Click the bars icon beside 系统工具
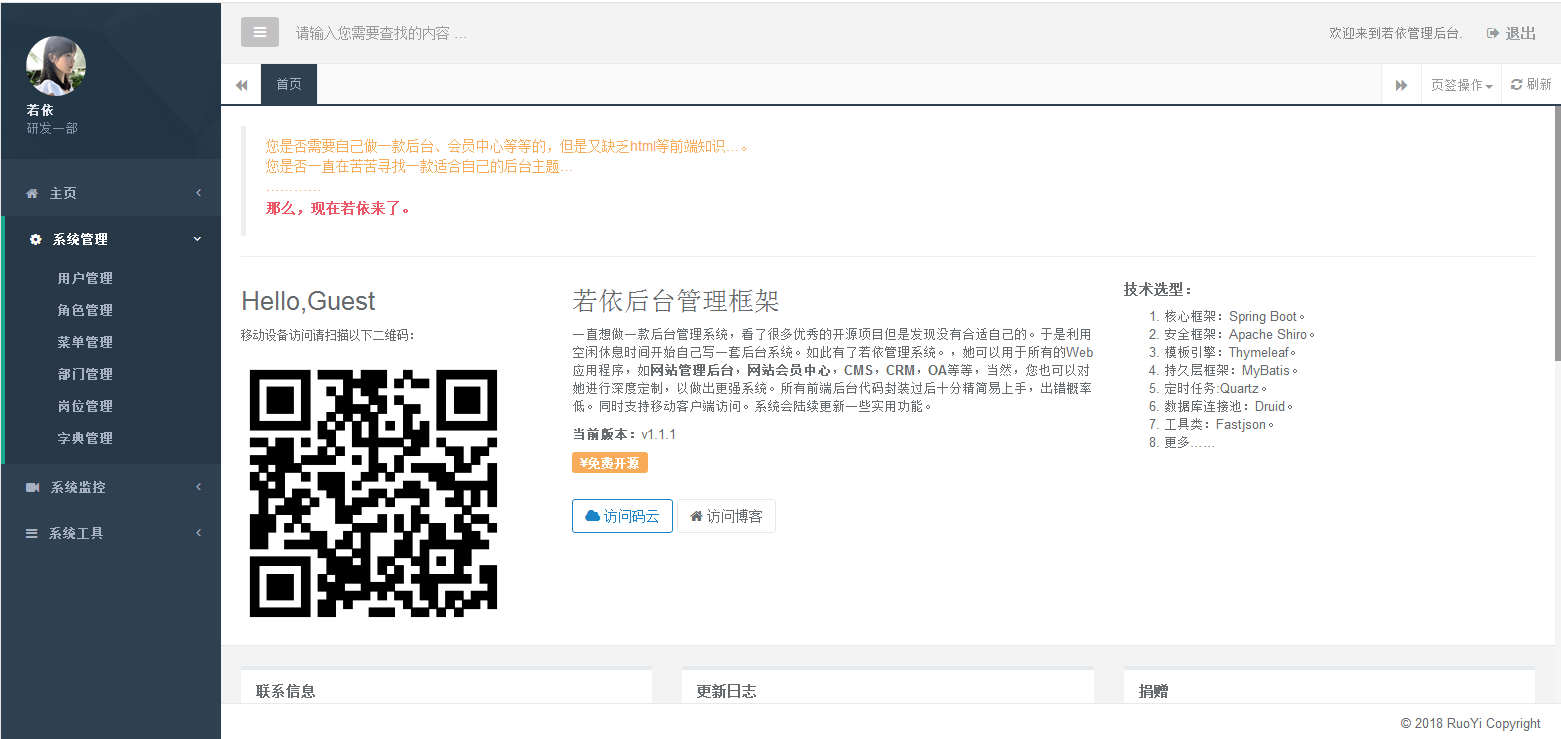The height and width of the screenshot is (739, 1561). (x=31, y=534)
